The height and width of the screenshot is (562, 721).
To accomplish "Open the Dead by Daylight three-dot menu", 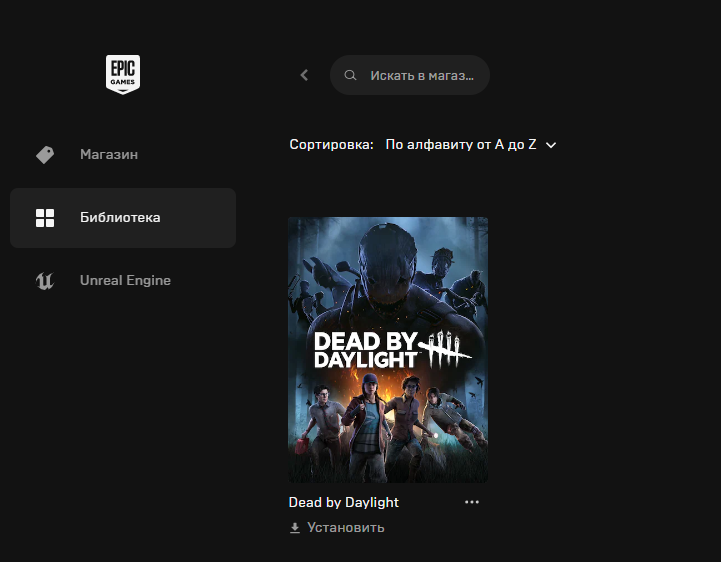I will 472,502.
